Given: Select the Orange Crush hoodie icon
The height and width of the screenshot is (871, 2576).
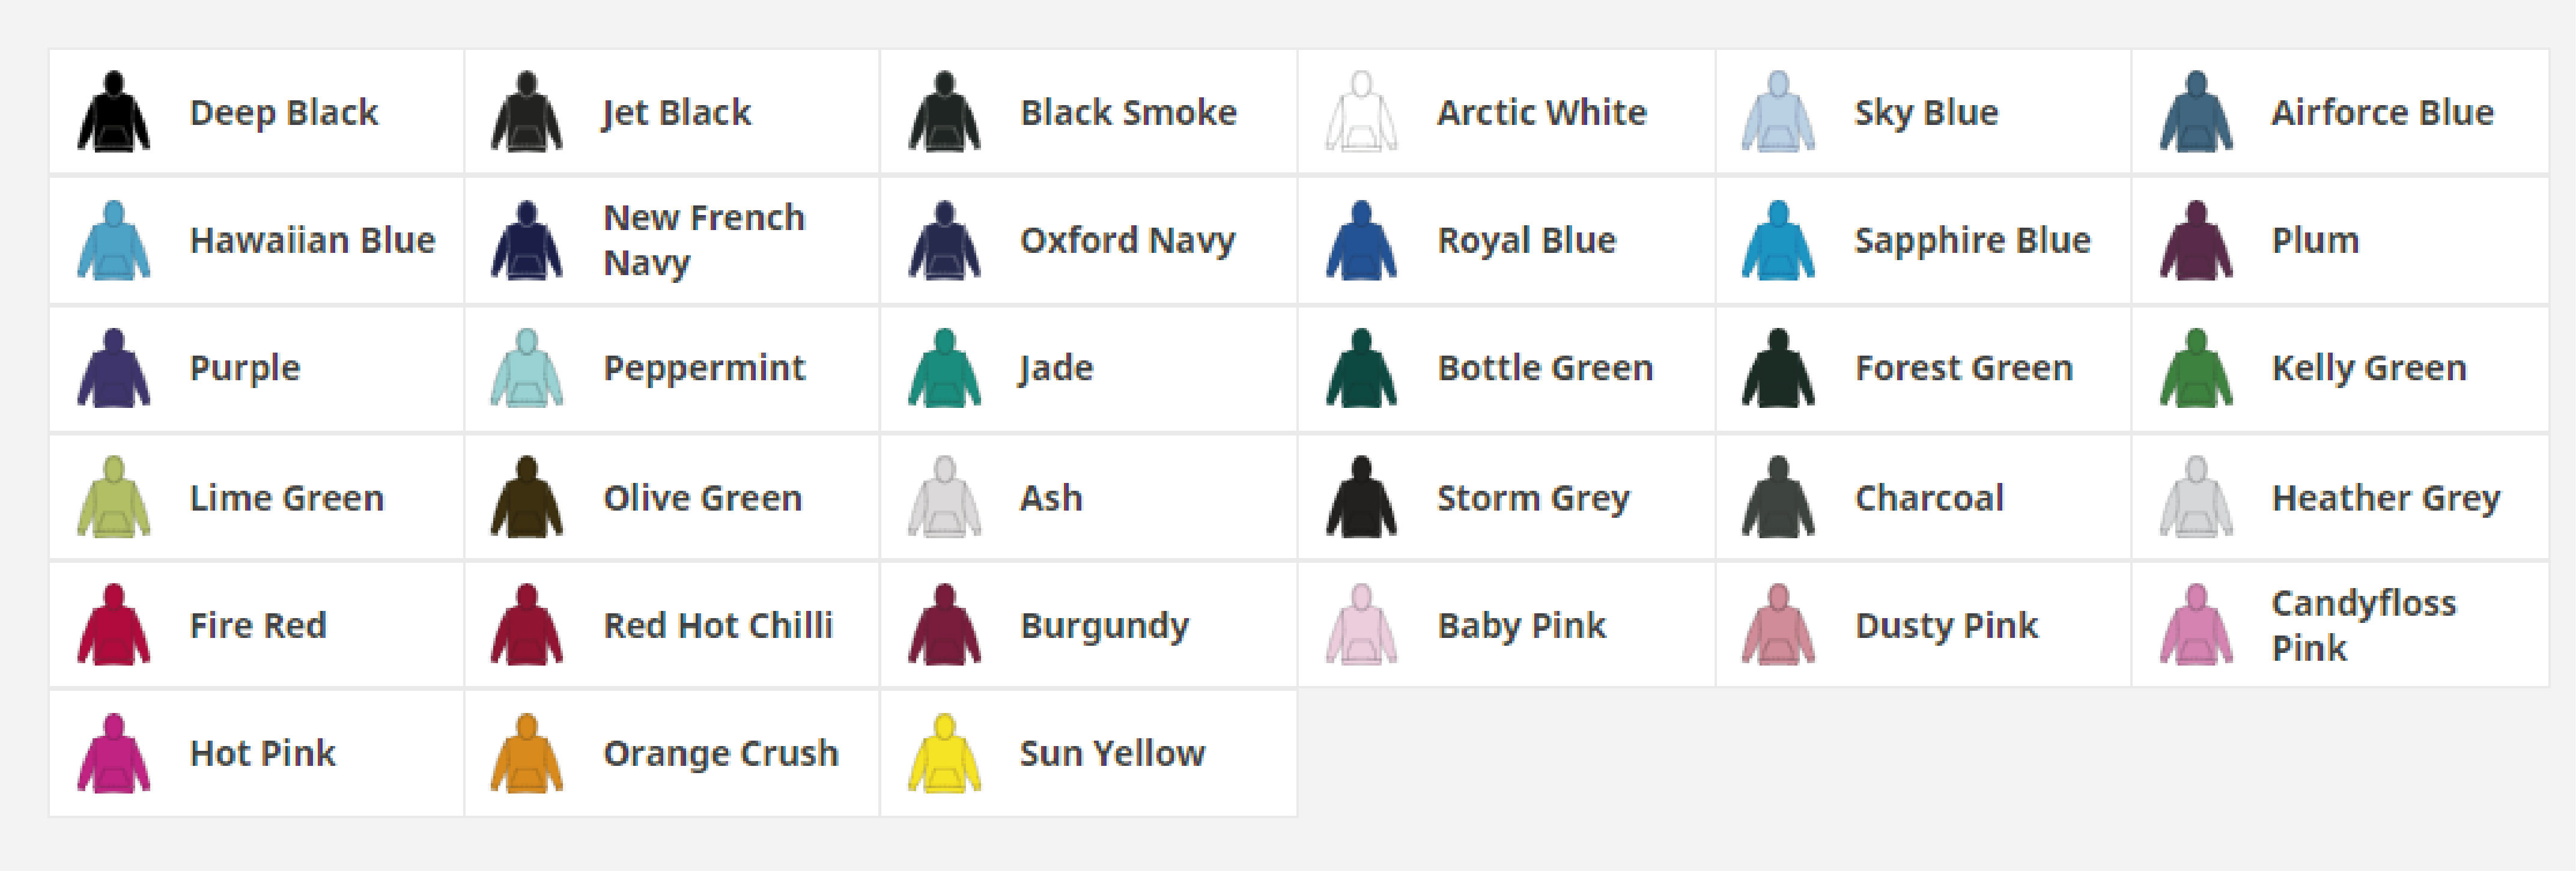Looking at the screenshot, I should click(527, 753).
